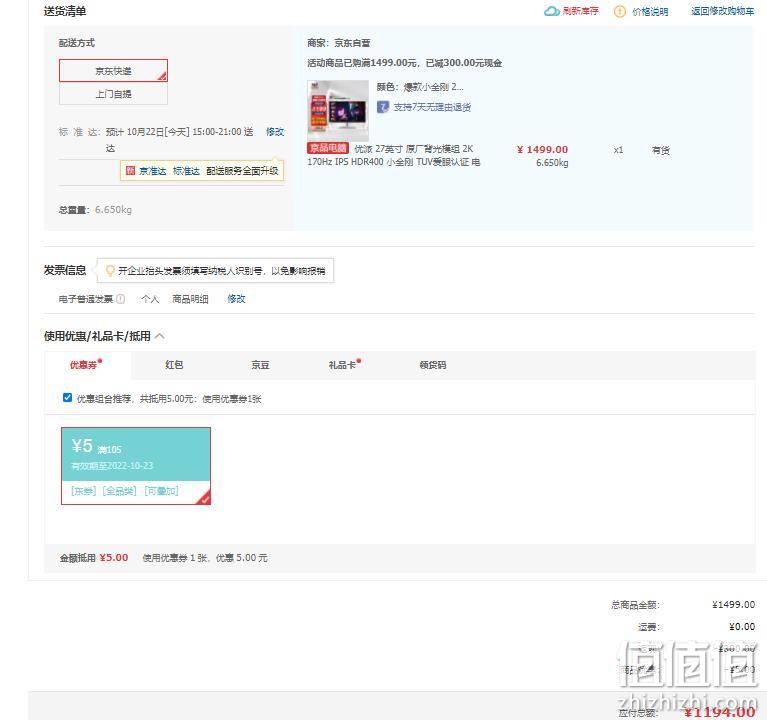Switch to the 红包 tab
The width and height of the screenshot is (767, 720).
click(x=174, y=365)
